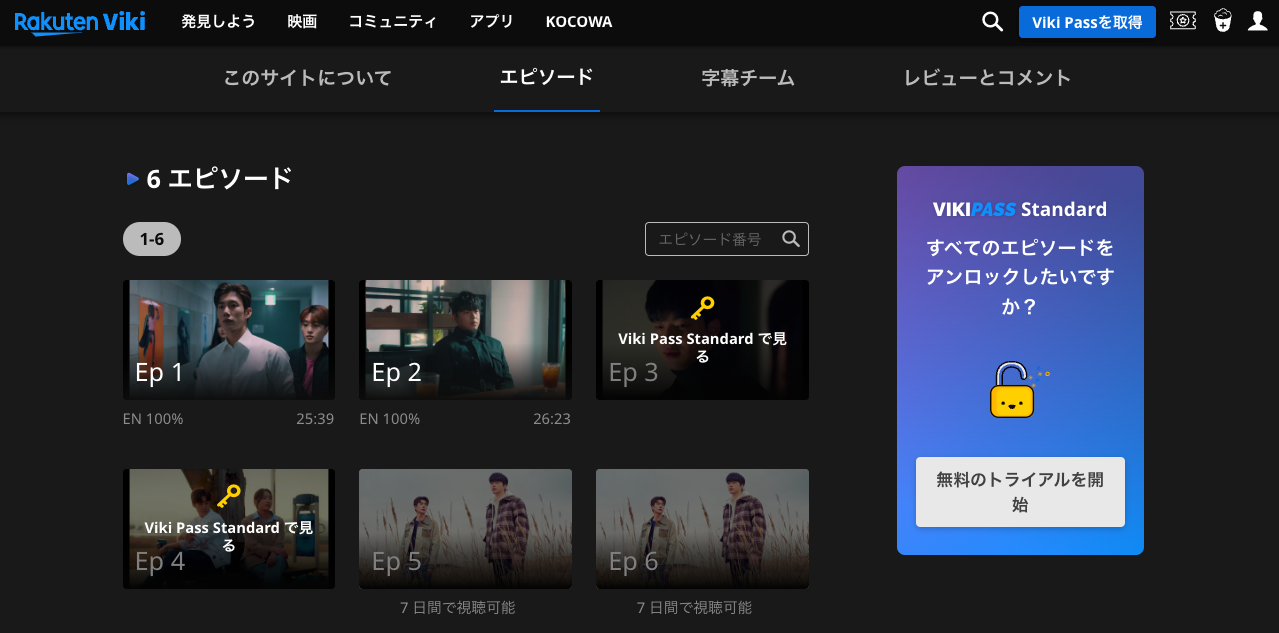Click the magnifier in episode number field
The height and width of the screenshot is (633, 1279).
[x=791, y=239]
